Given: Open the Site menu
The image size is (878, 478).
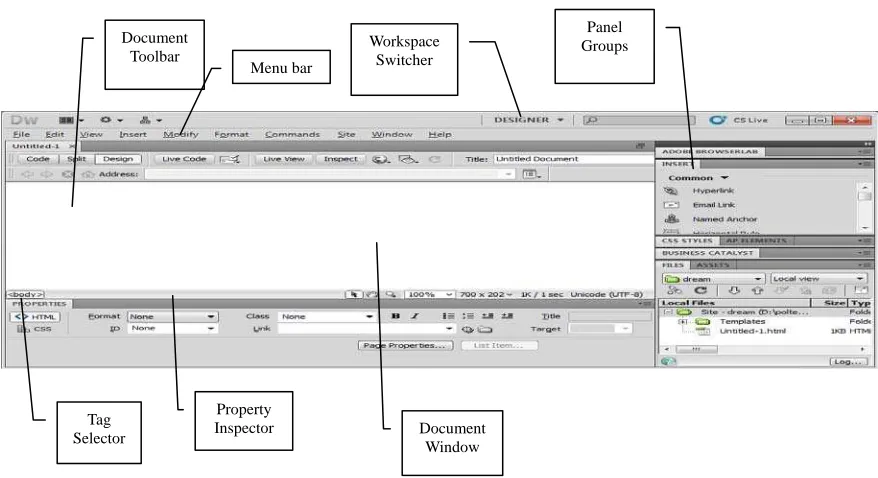Looking at the screenshot, I should (346, 134).
